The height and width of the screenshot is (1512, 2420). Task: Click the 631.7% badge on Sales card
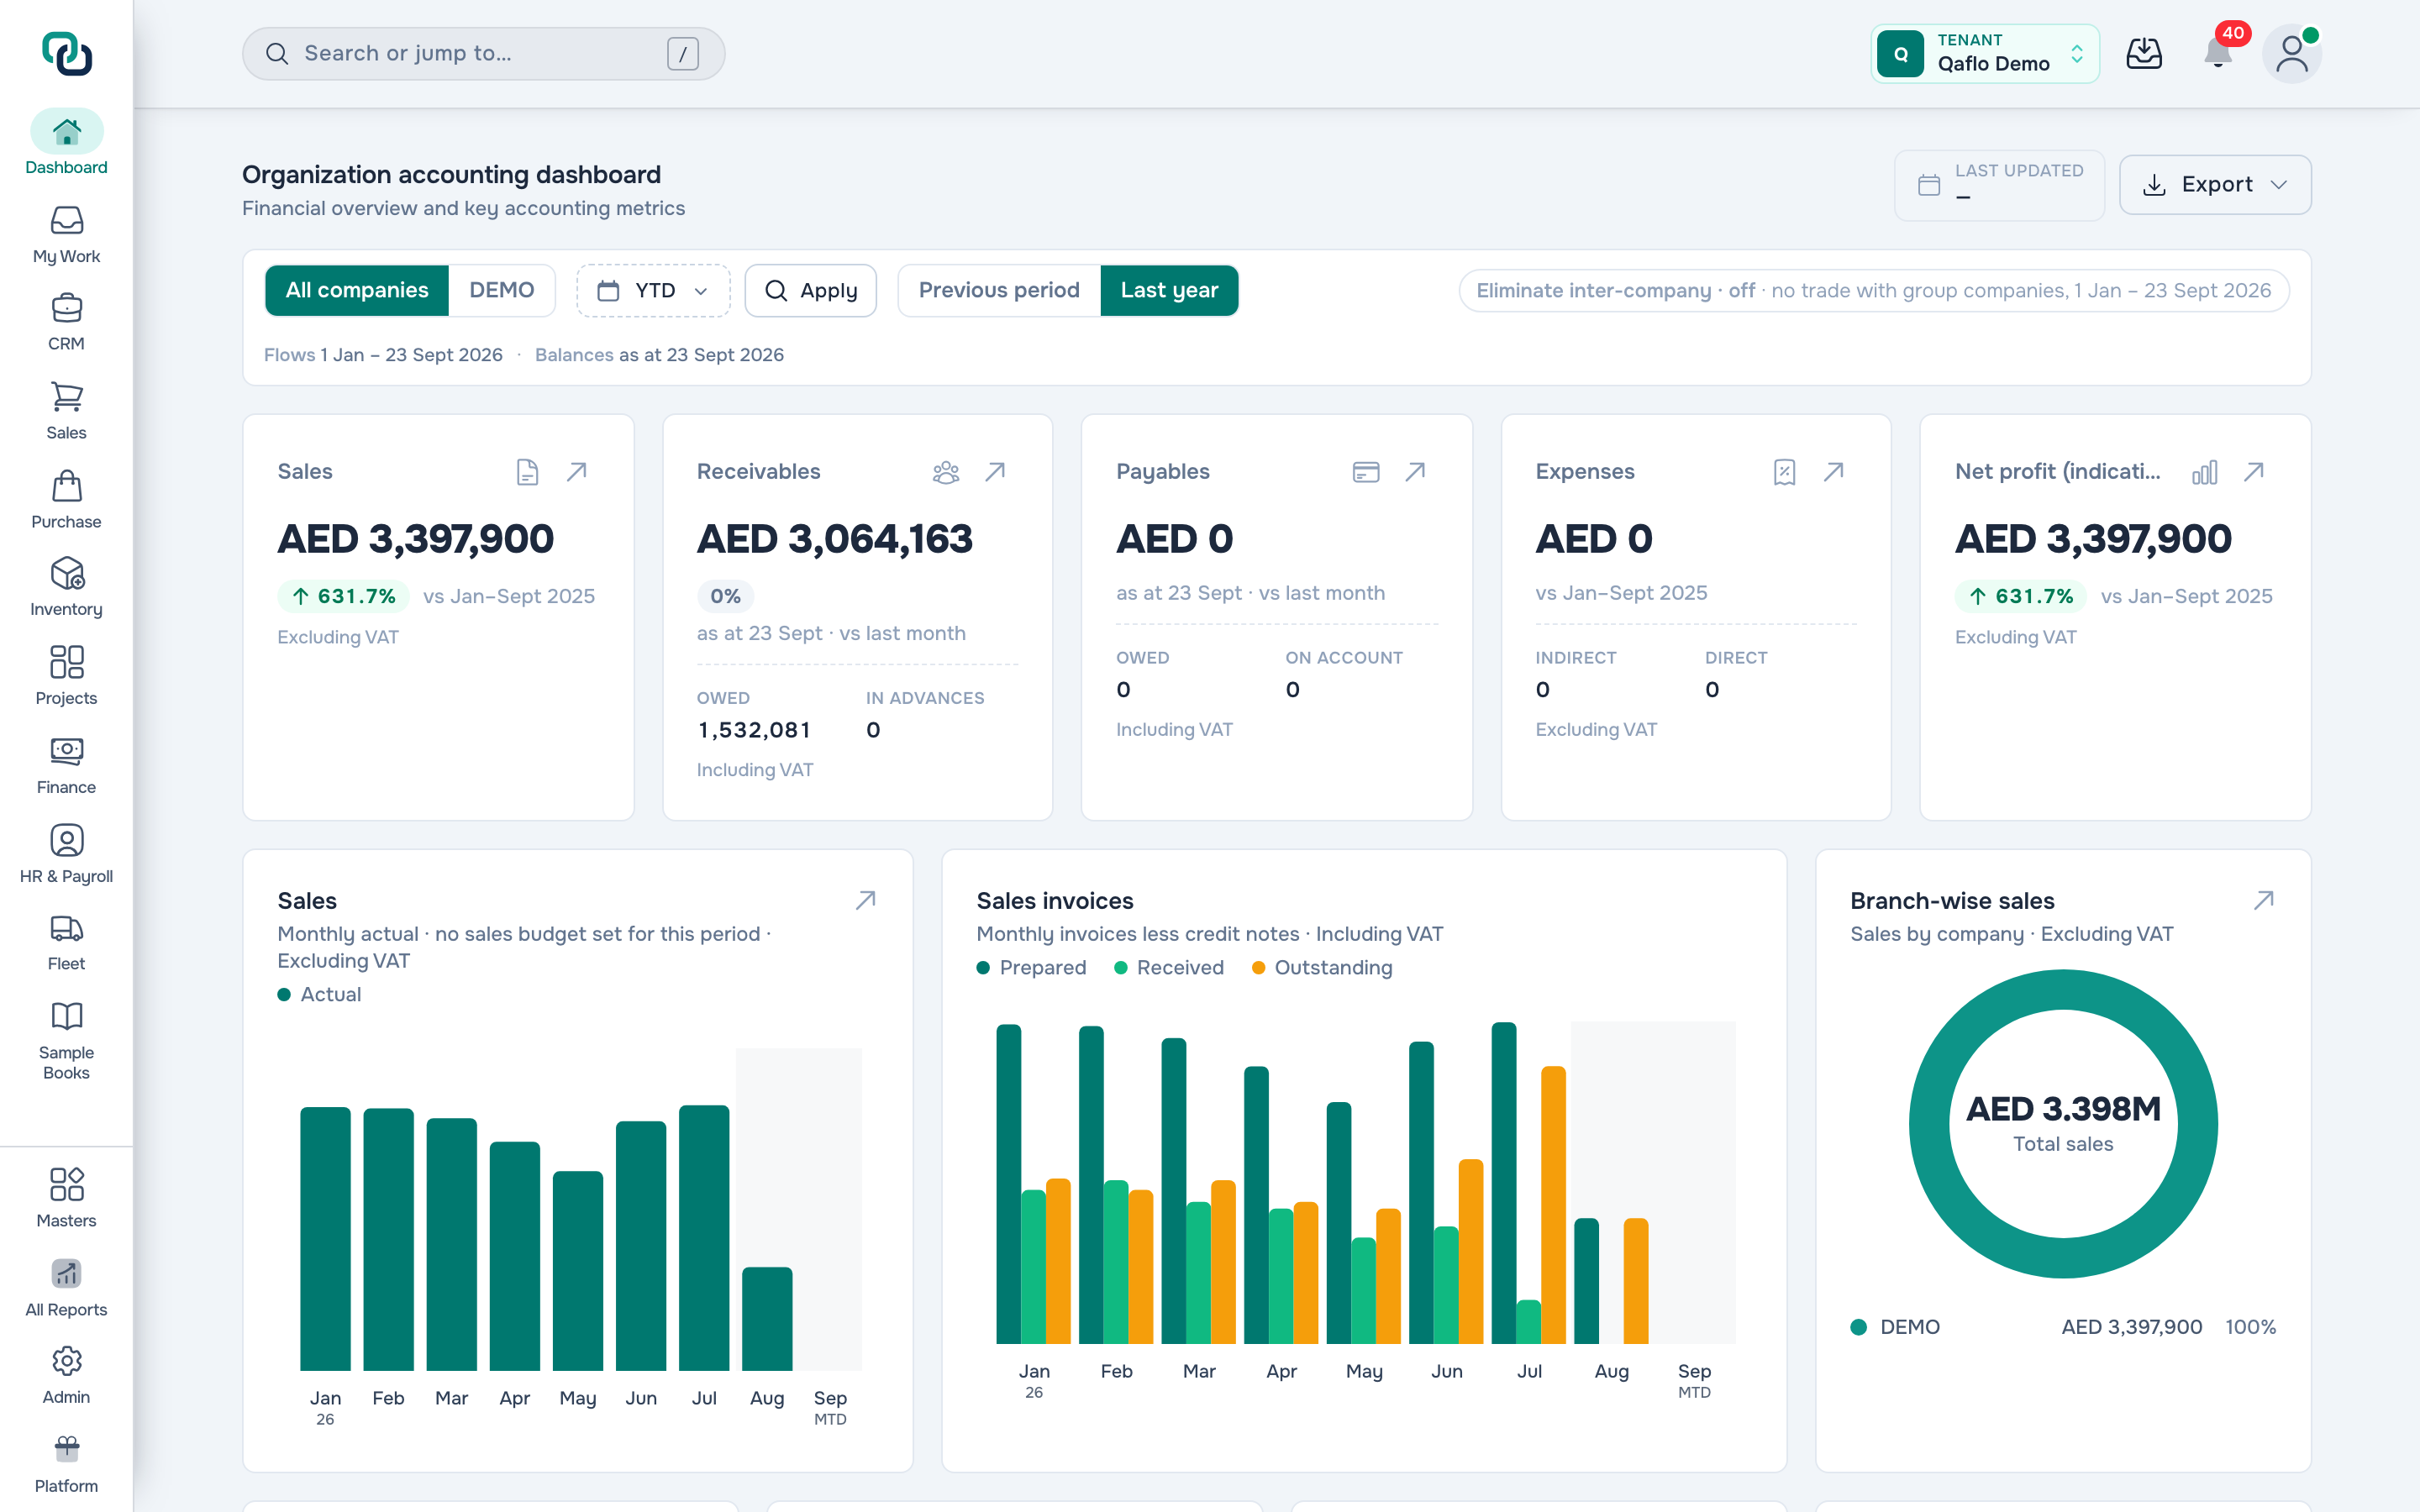tap(343, 596)
